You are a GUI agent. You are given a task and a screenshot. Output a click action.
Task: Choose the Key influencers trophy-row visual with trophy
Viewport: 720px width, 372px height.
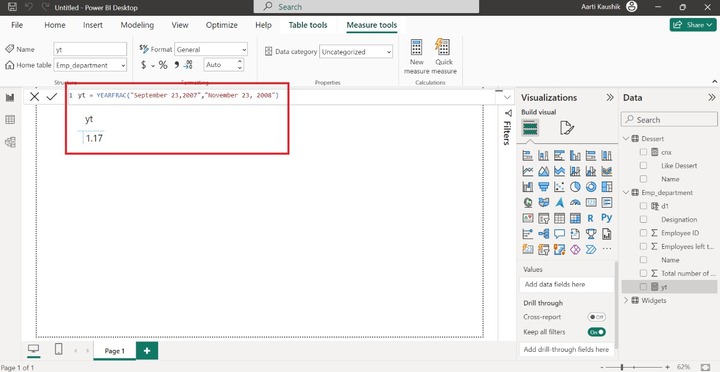pyautogui.click(x=591, y=234)
